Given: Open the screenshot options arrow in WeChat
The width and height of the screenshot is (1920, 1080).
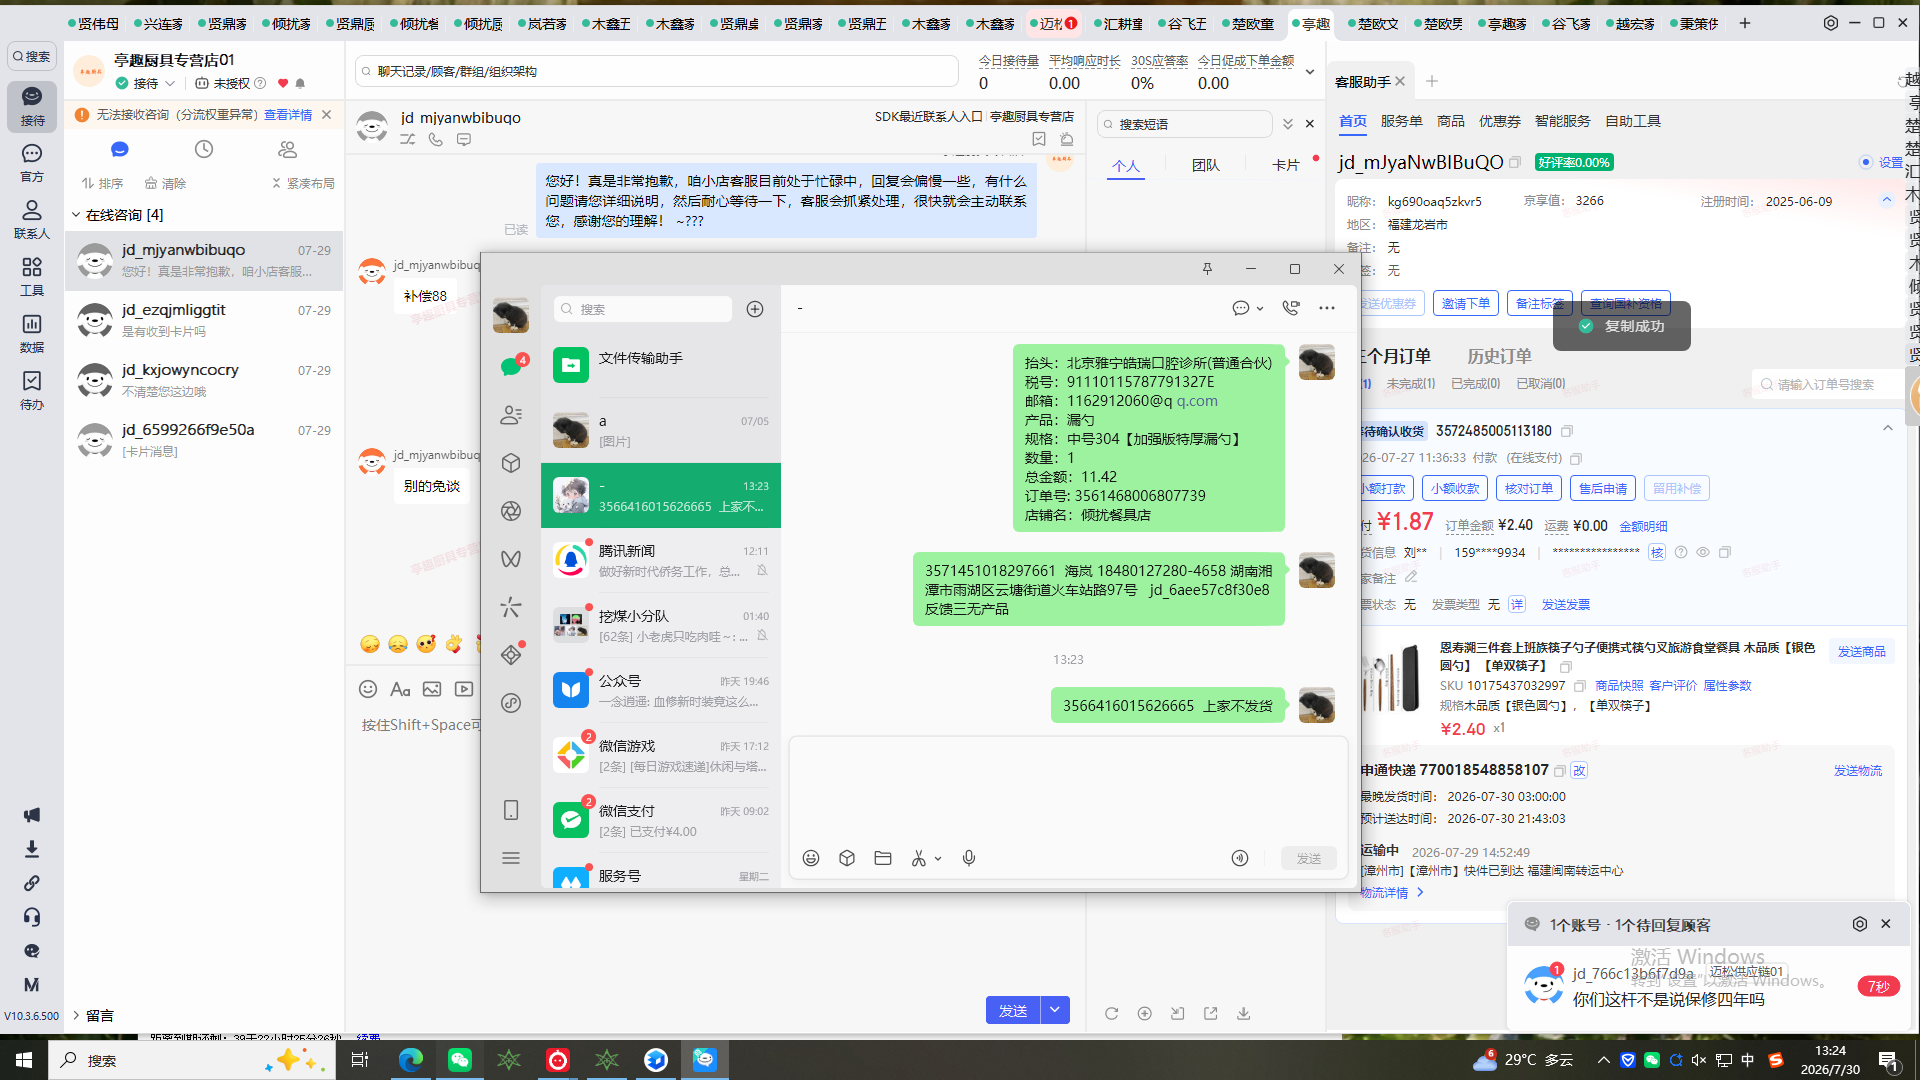Looking at the screenshot, I should [938, 858].
